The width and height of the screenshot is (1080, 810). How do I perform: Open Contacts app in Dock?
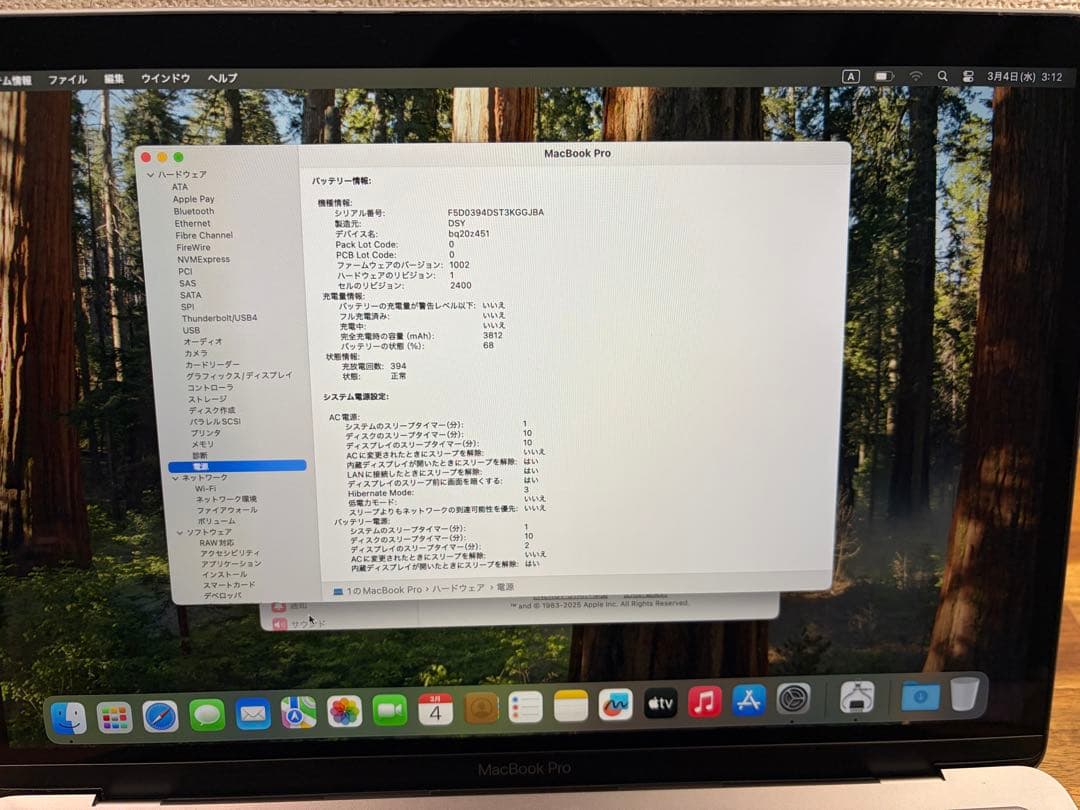(481, 708)
